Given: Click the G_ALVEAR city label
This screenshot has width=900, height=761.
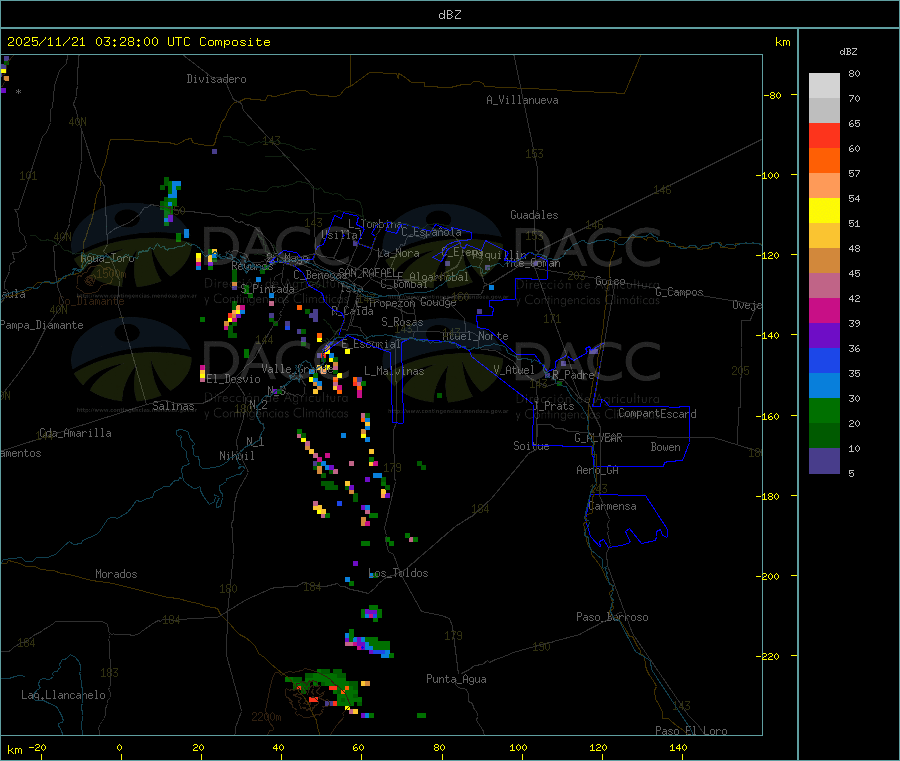Looking at the screenshot, I should pyautogui.click(x=598, y=438).
